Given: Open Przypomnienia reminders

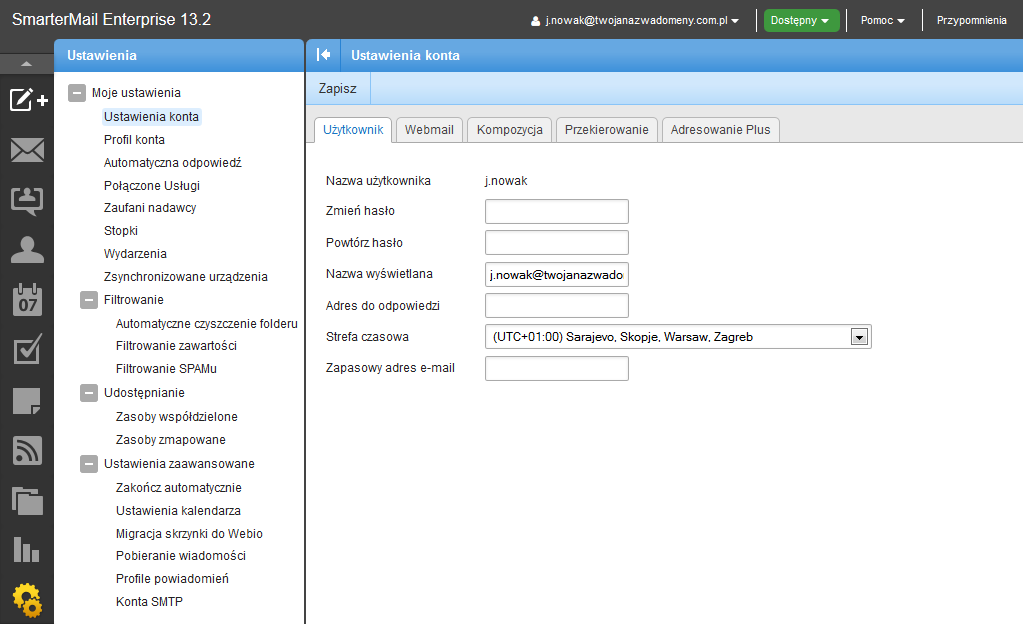Looking at the screenshot, I should click(971, 20).
